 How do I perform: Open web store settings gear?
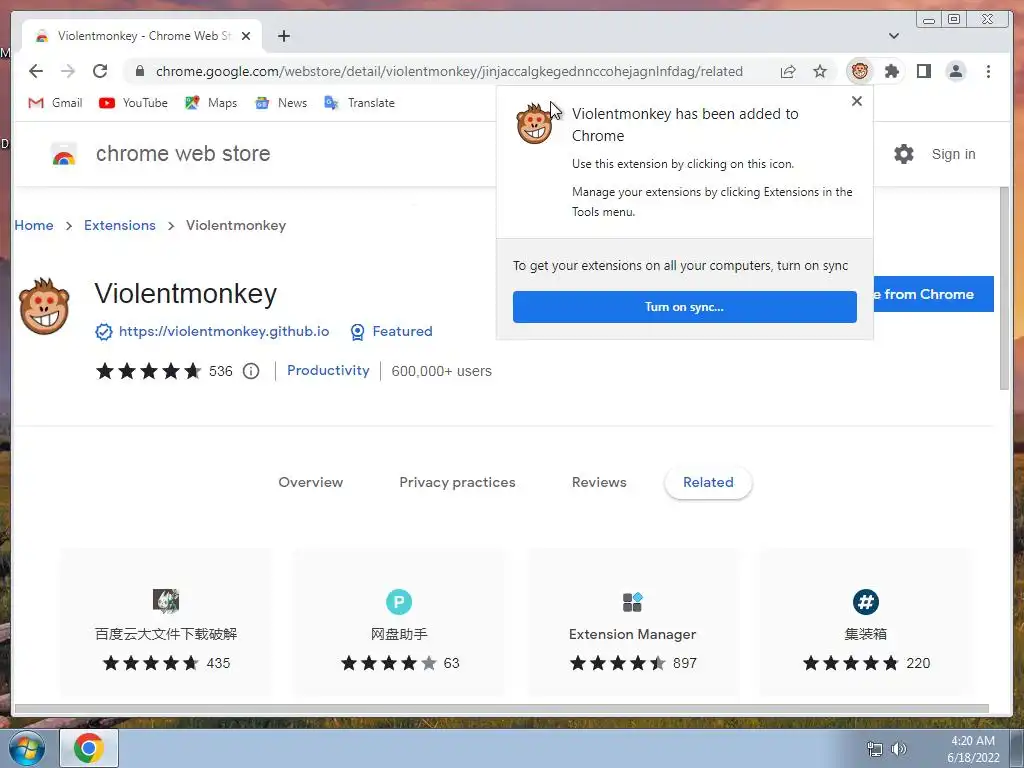click(x=904, y=154)
